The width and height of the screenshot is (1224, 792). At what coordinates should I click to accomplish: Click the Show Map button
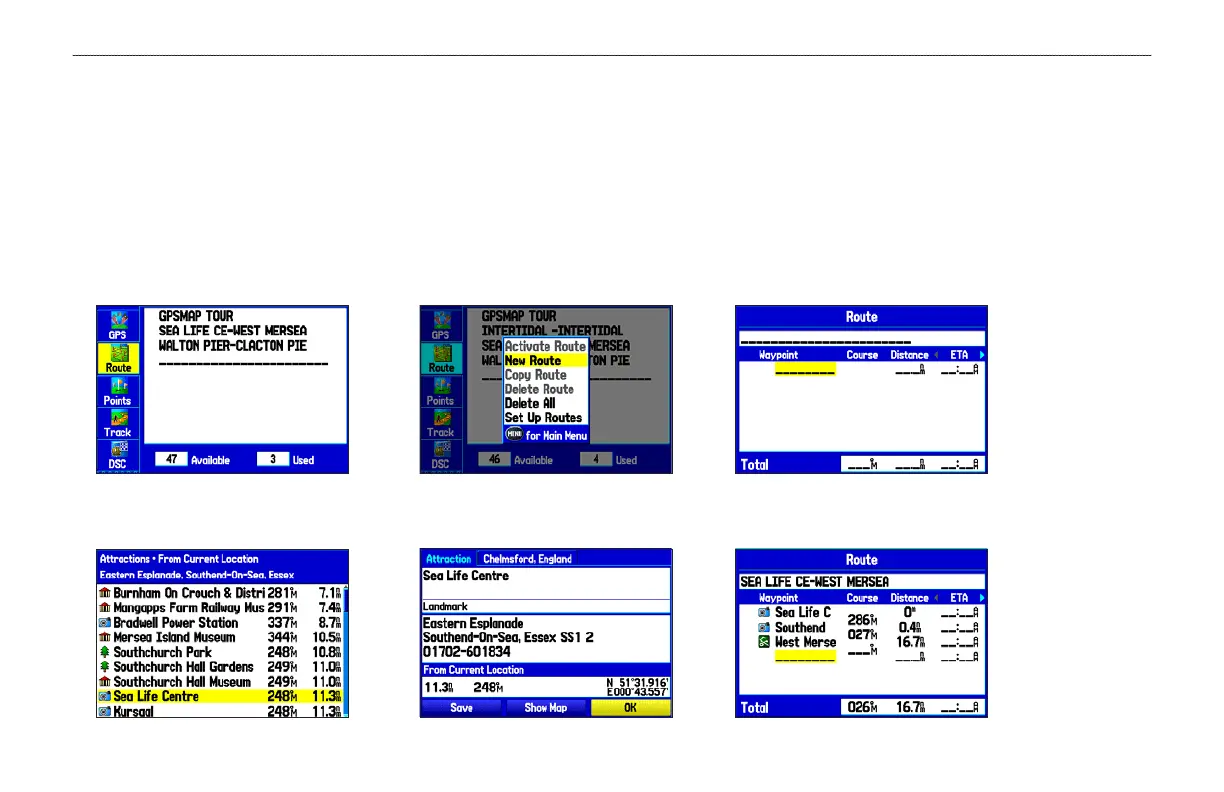[x=545, y=707]
